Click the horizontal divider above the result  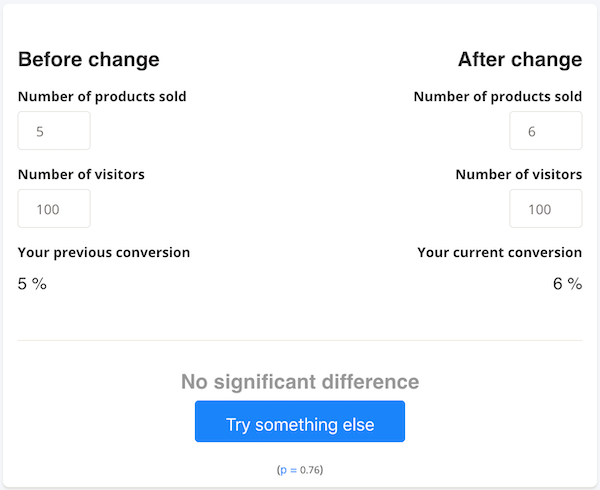300,341
